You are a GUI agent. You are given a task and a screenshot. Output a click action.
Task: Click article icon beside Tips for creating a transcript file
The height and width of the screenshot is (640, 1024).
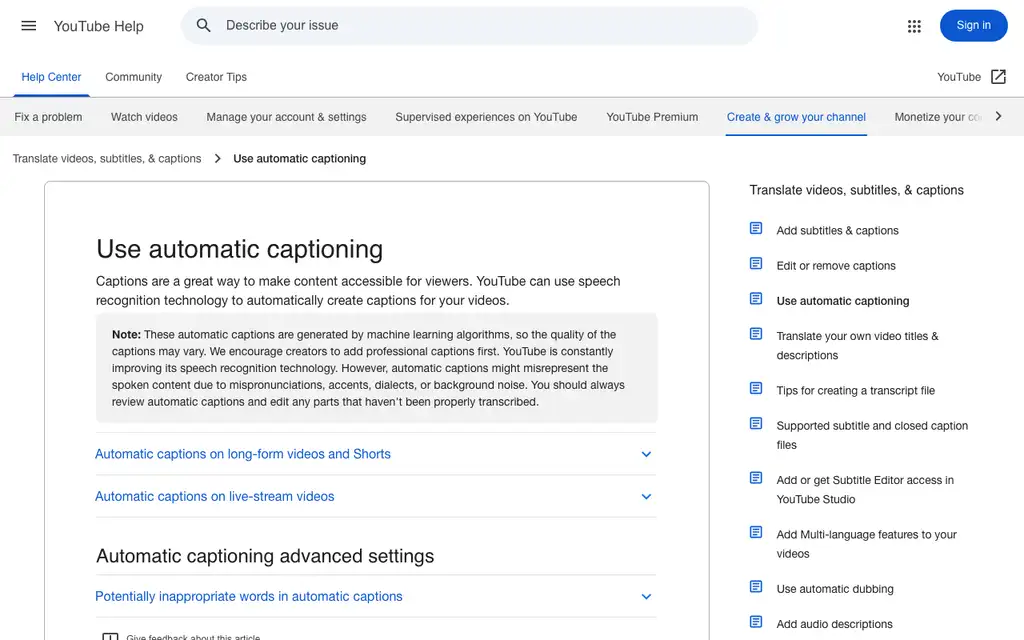pos(756,389)
